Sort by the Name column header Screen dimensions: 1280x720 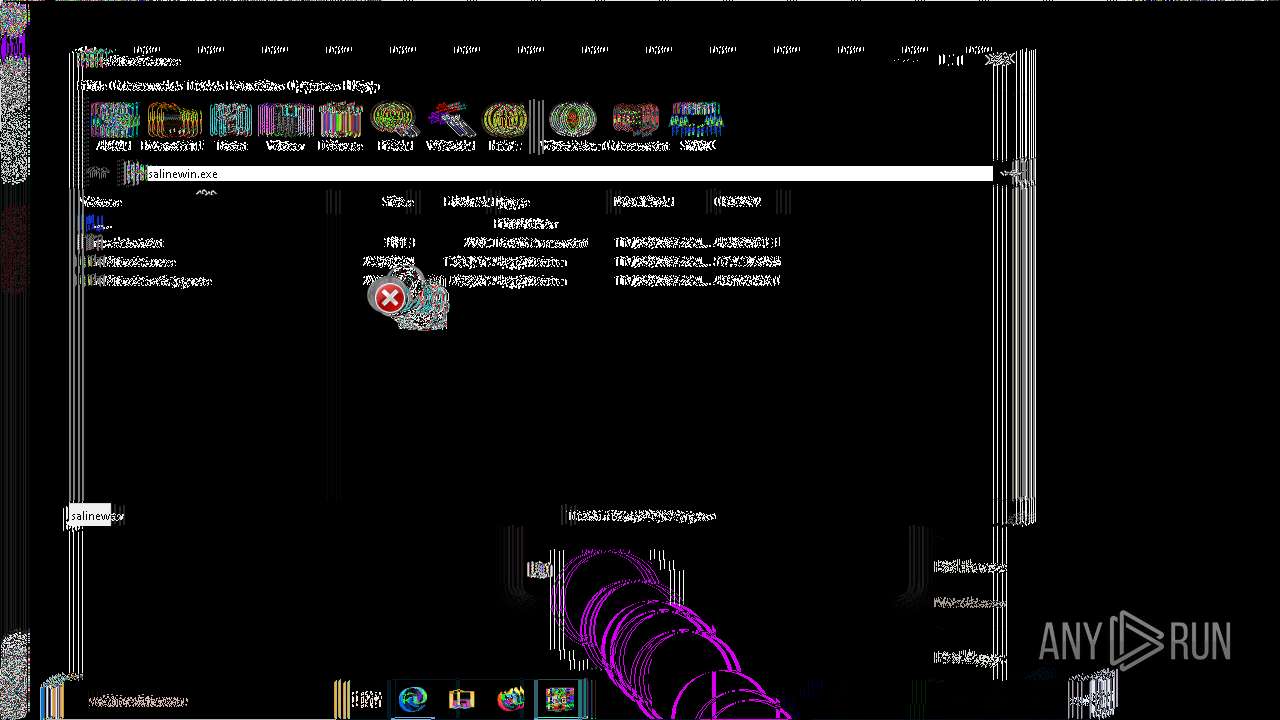click(100, 202)
